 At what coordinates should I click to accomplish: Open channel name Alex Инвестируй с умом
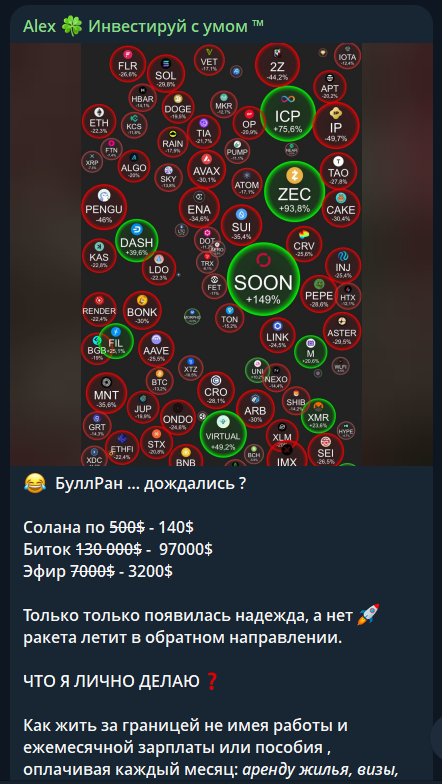click(143, 26)
